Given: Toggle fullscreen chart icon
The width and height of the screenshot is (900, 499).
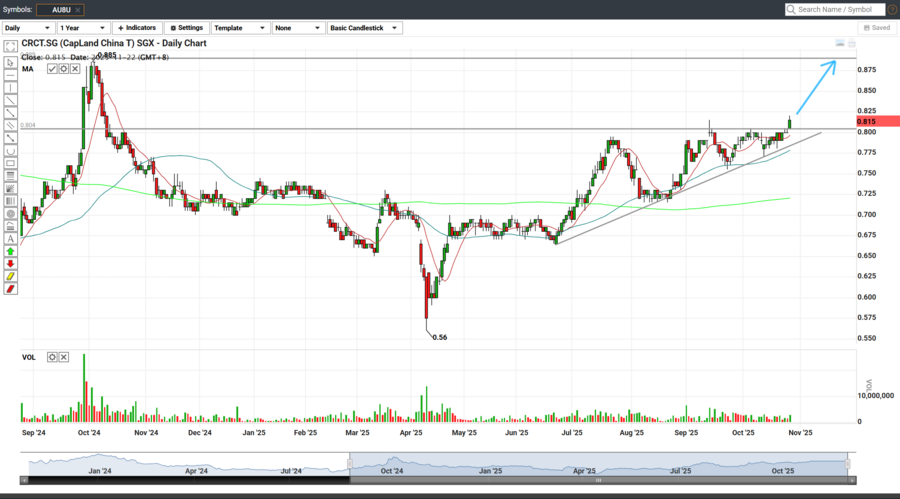Looking at the screenshot, I should [10, 47].
